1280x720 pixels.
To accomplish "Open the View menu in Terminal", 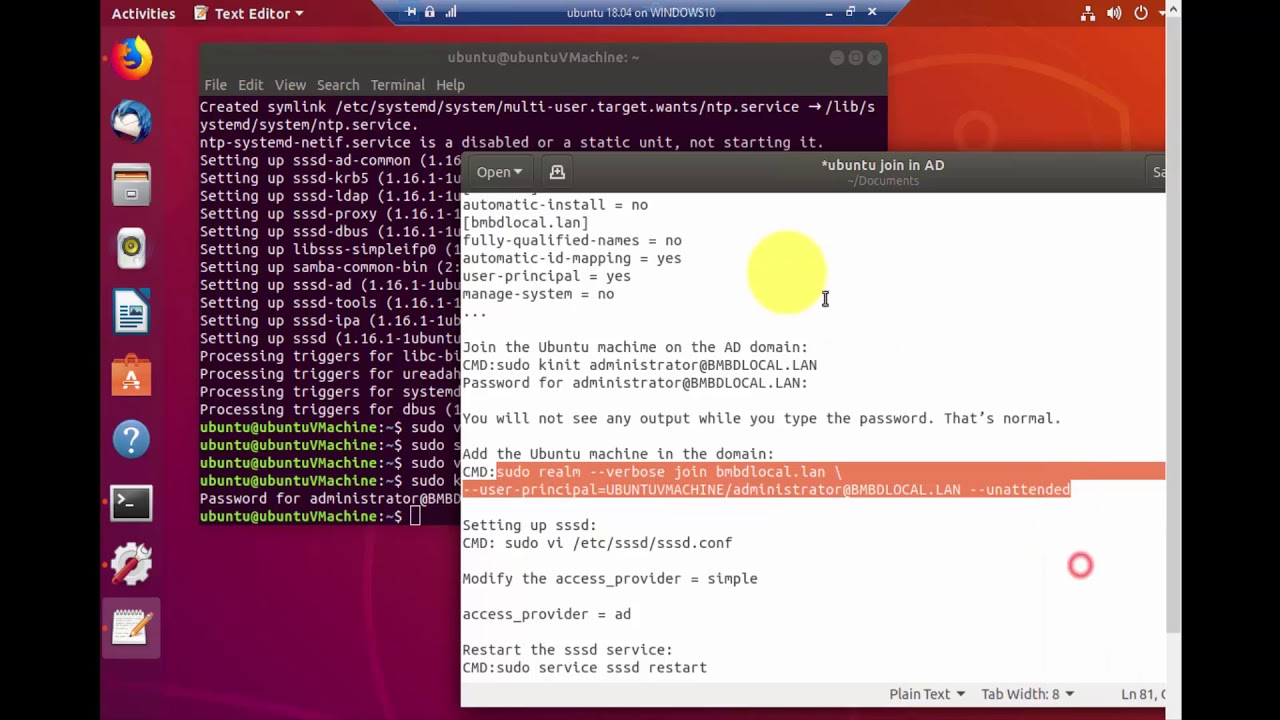I will [290, 85].
